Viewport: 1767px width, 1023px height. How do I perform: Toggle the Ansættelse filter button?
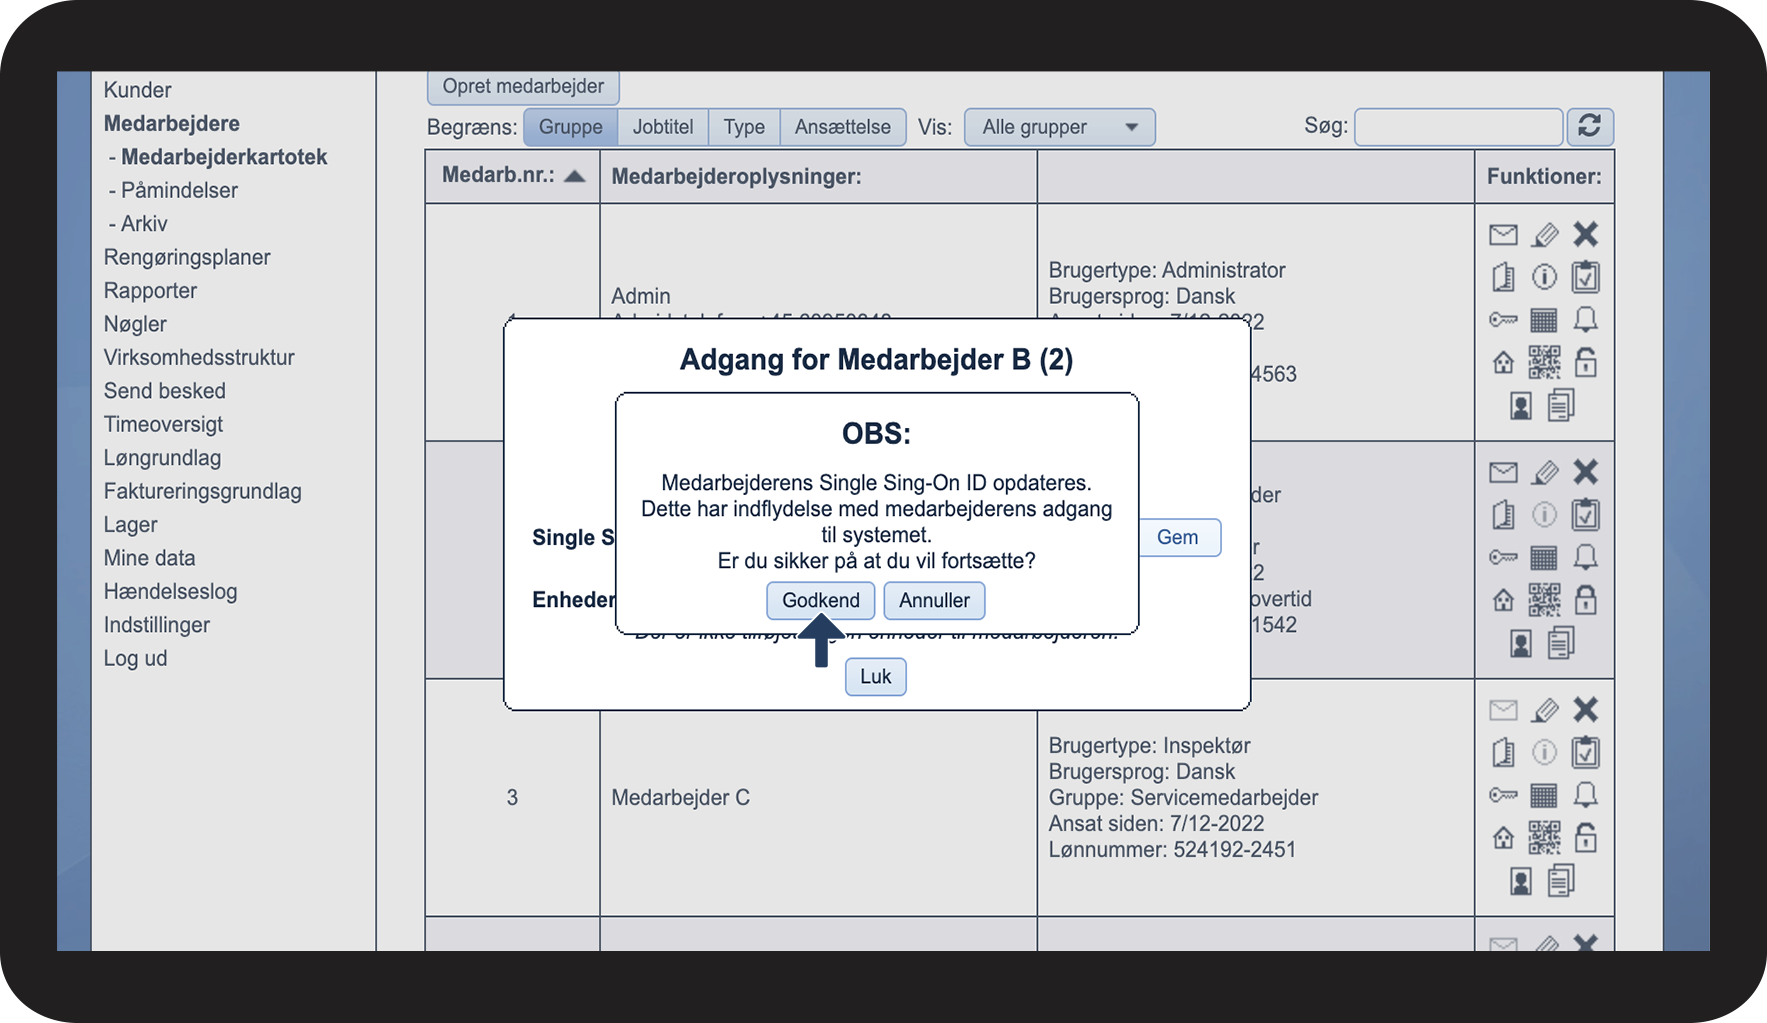(843, 127)
